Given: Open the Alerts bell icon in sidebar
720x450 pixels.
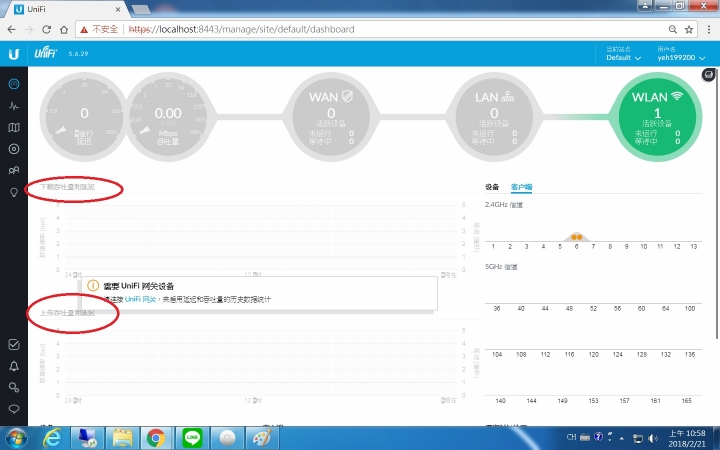Looking at the screenshot, I should click(14, 366).
